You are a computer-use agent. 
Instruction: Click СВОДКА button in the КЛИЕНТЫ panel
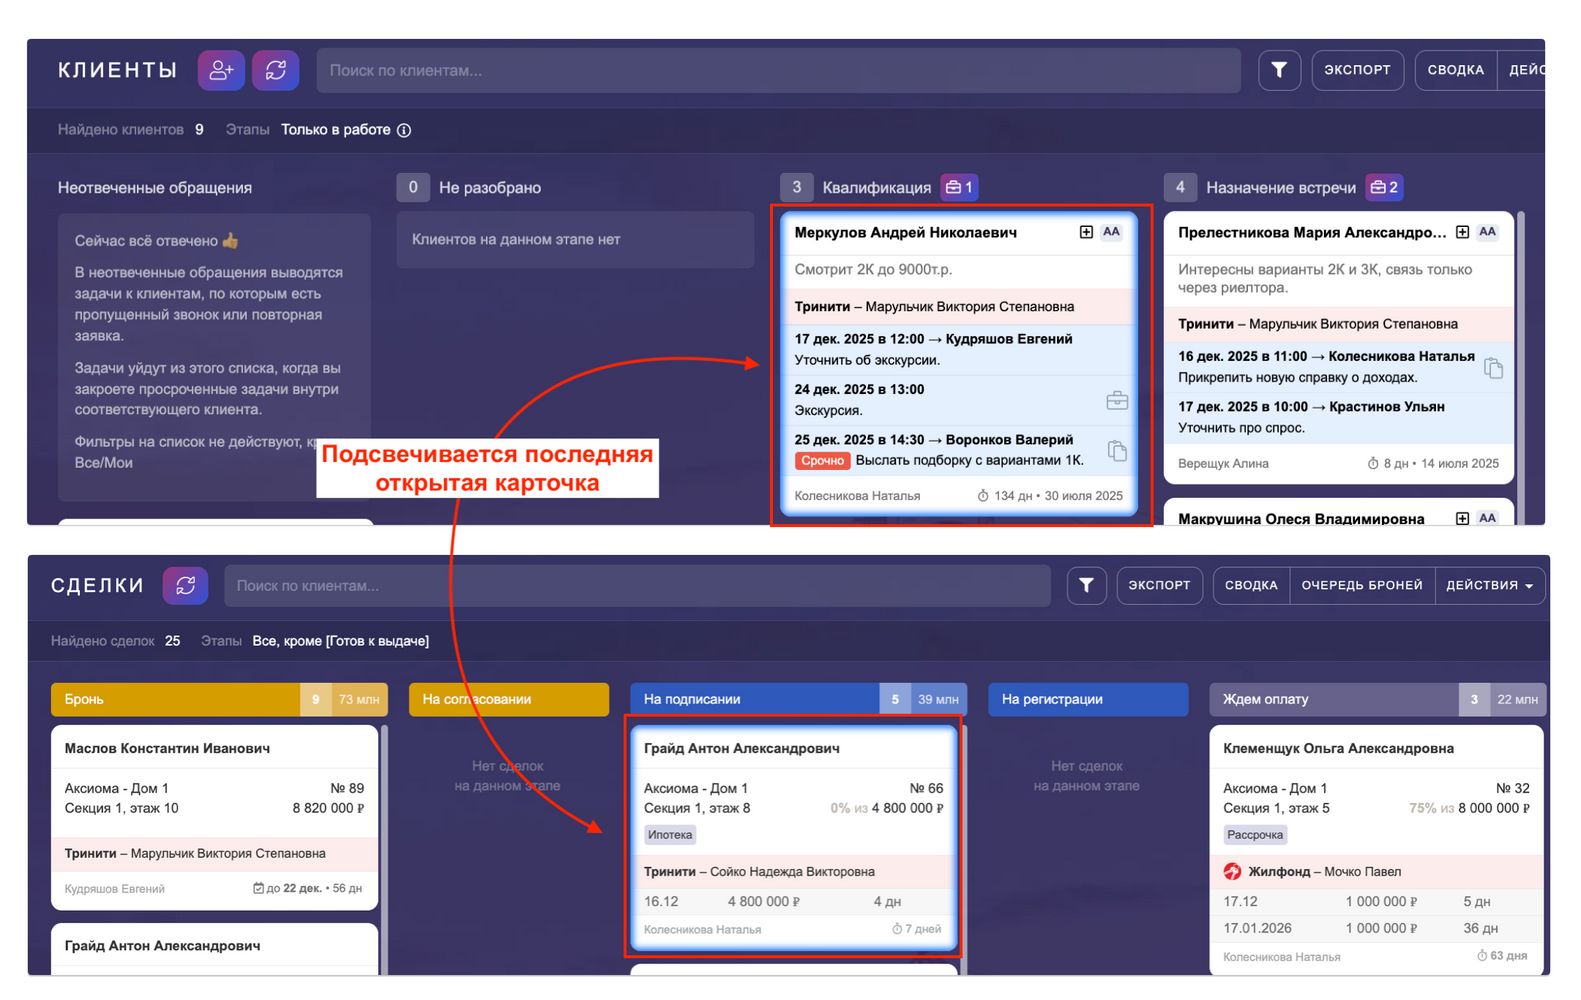[1455, 70]
